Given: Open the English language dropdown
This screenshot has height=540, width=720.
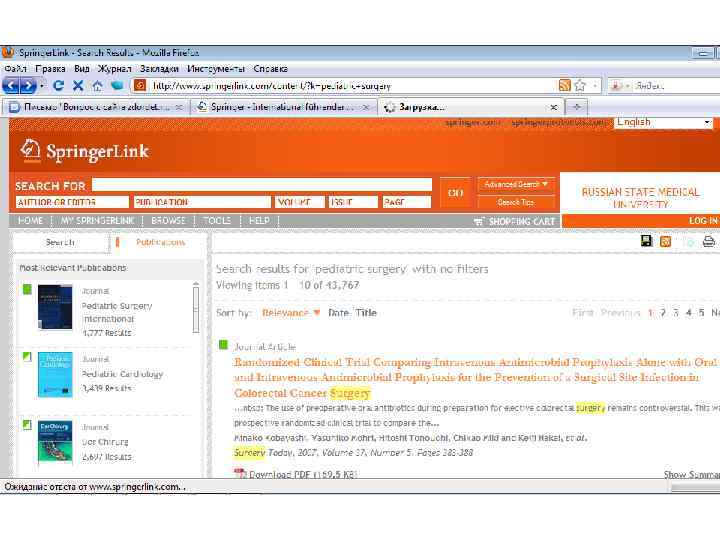Looking at the screenshot, I should pyautogui.click(x=664, y=122).
